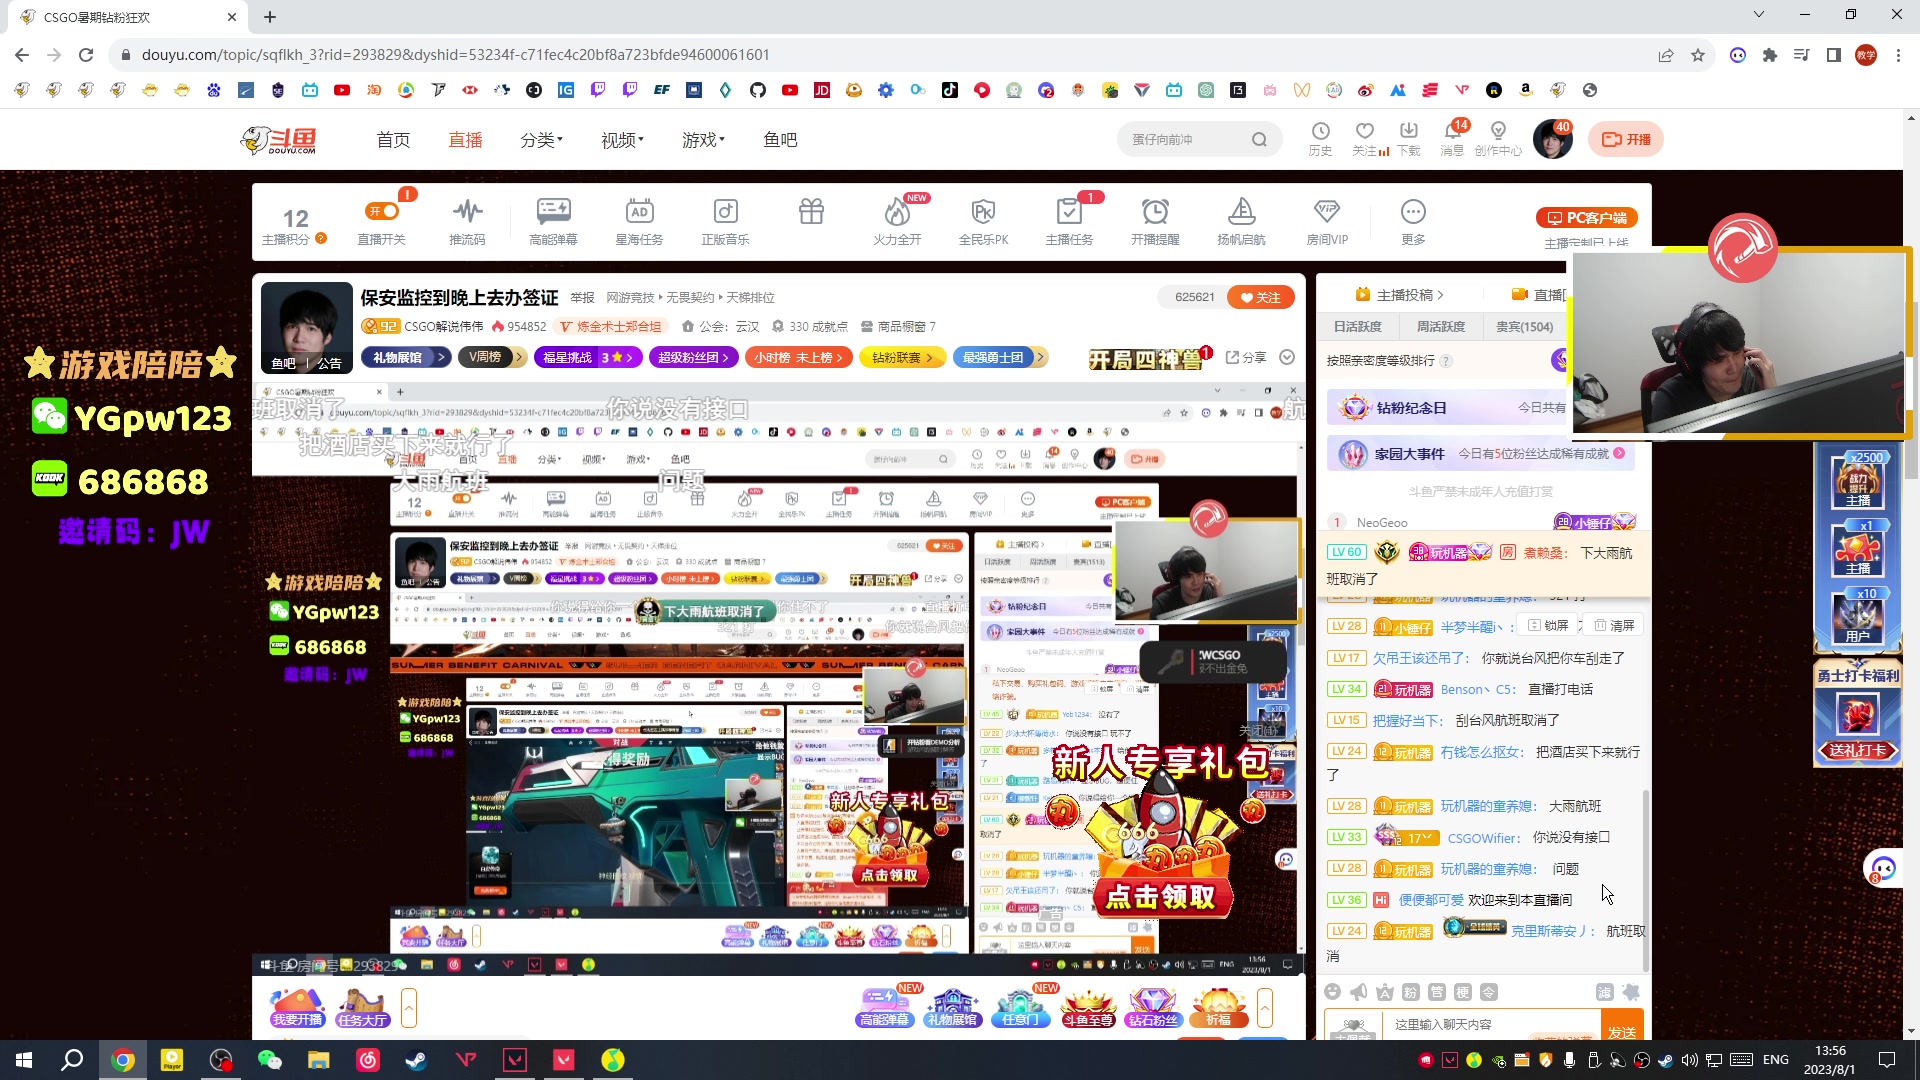The image size is (1920, 1080).
Task: Open the 全民乐PK icon
Action: [983, 220]
